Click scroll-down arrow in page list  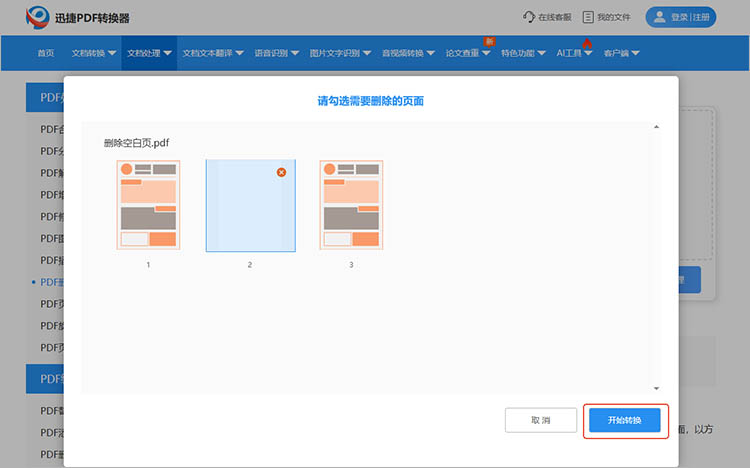pos(656,387)
